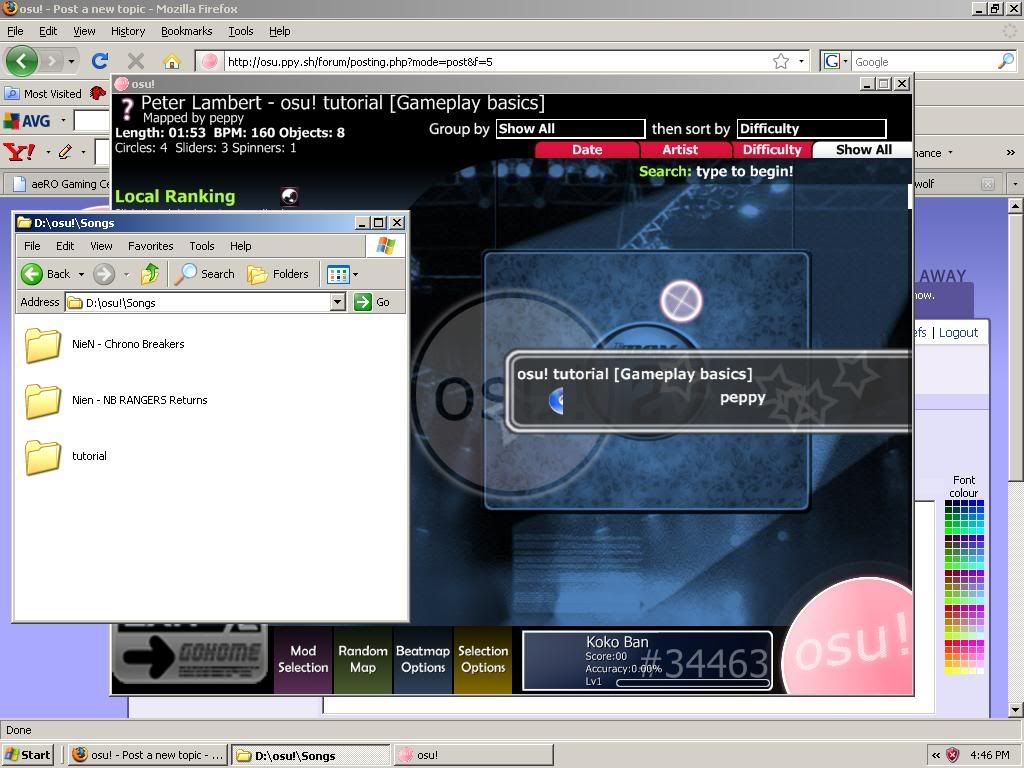Click the globe icon beside Local Ranking
The width and height of the screenshot is (1024, 768).
tap(290, 196)
